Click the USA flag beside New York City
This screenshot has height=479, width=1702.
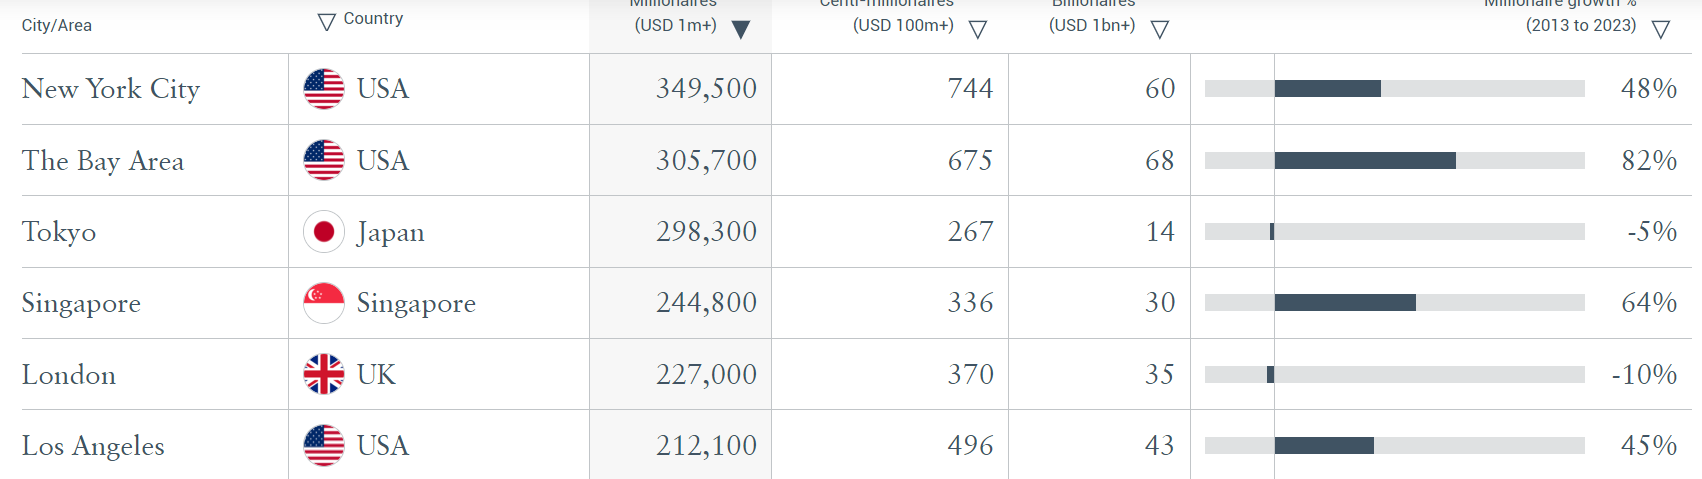point(324,89)
